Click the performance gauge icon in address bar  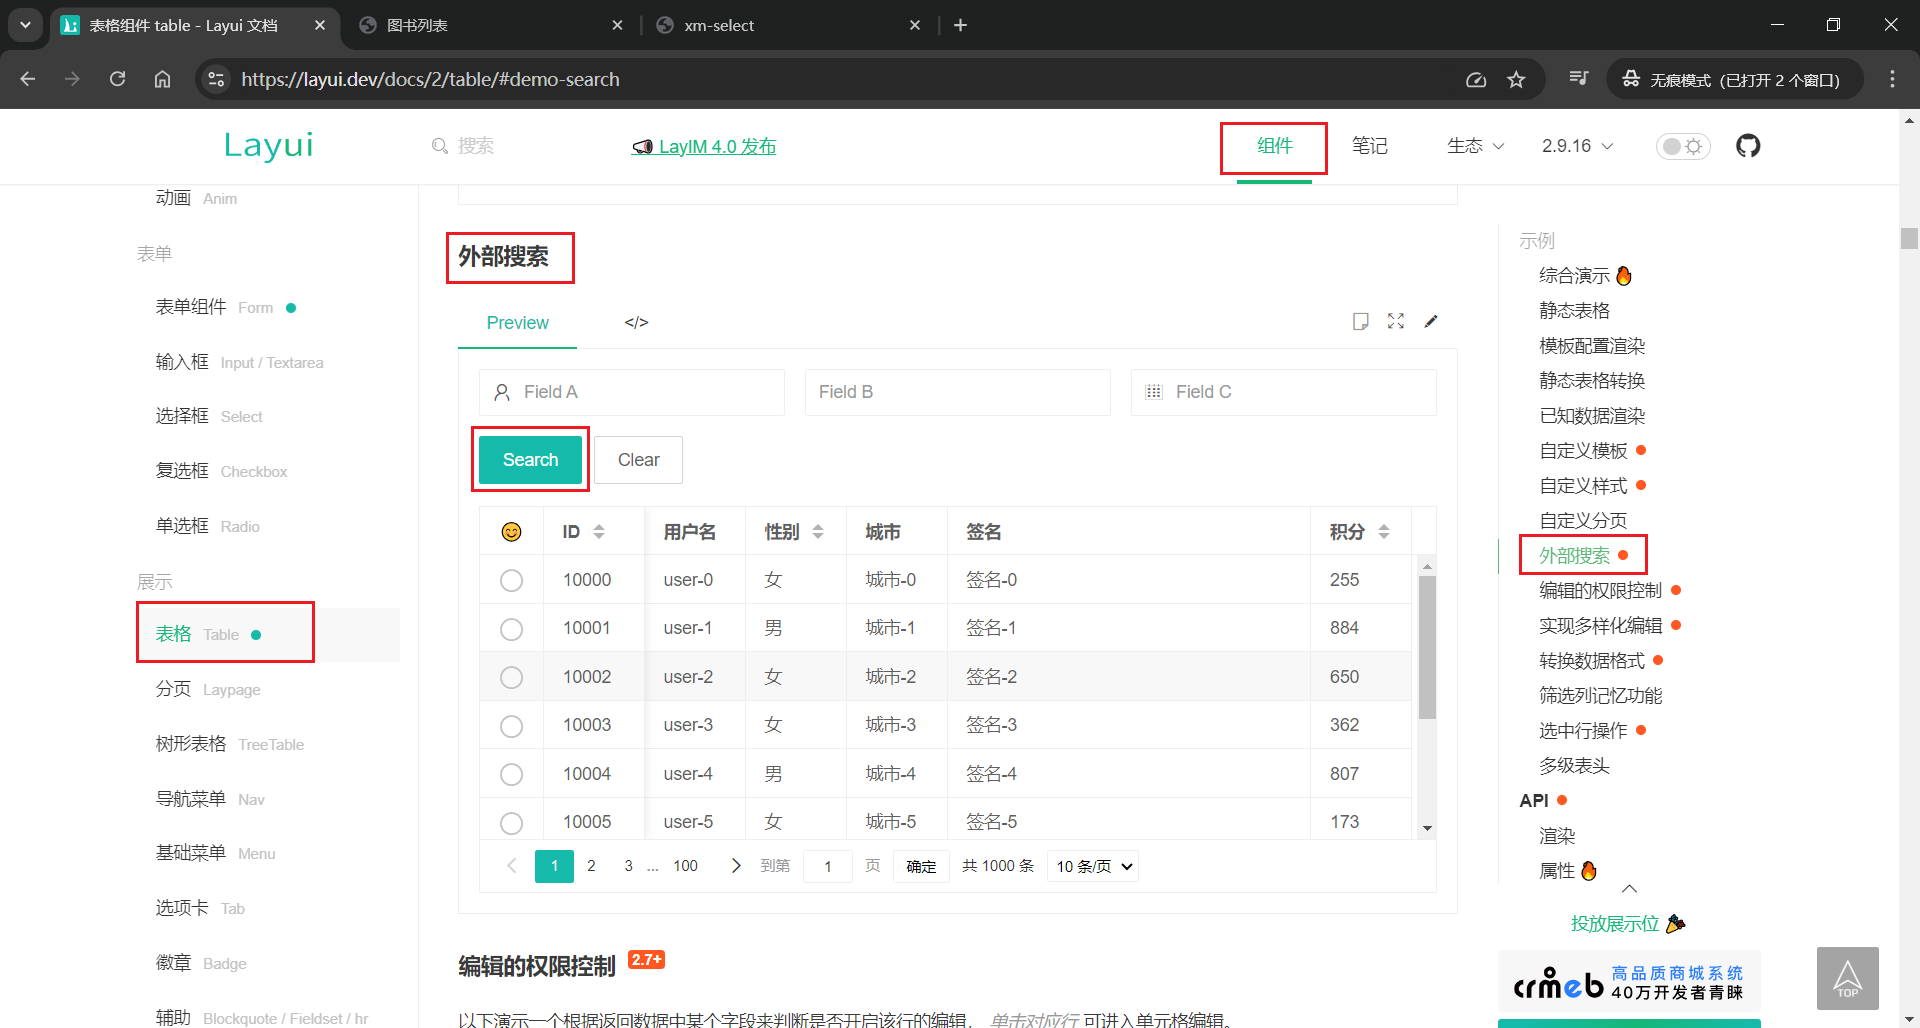tap(1476, 80)
